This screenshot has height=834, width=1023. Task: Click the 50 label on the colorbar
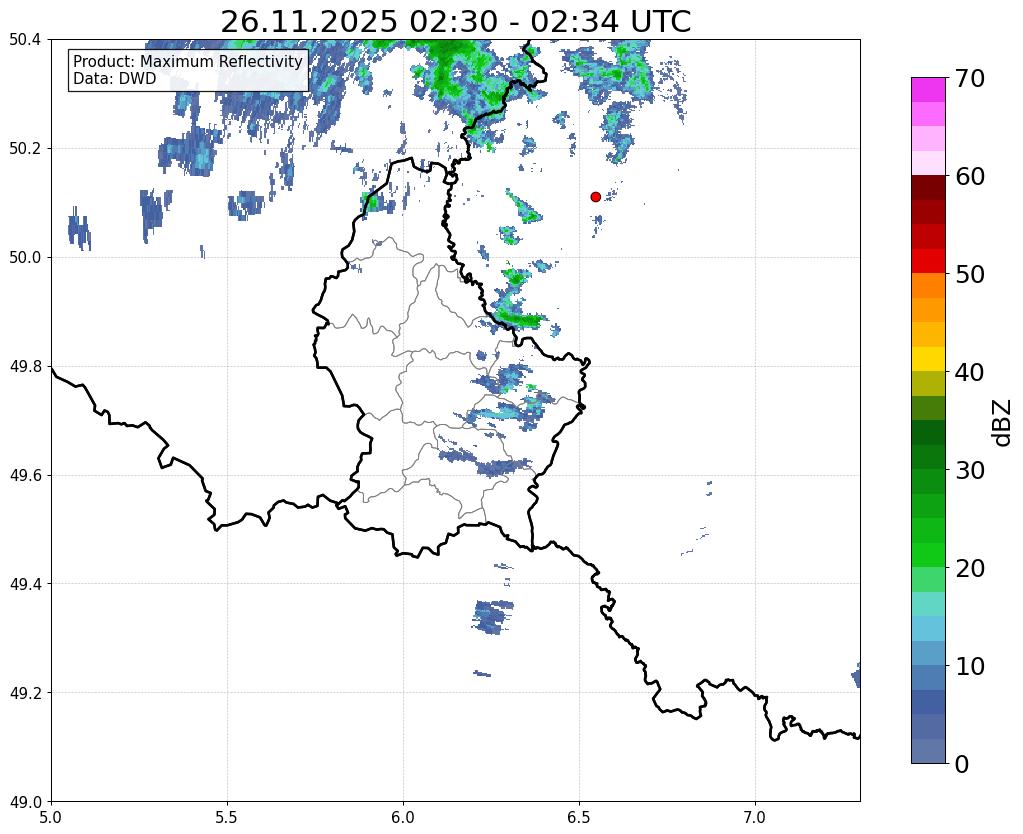[970, 274]
